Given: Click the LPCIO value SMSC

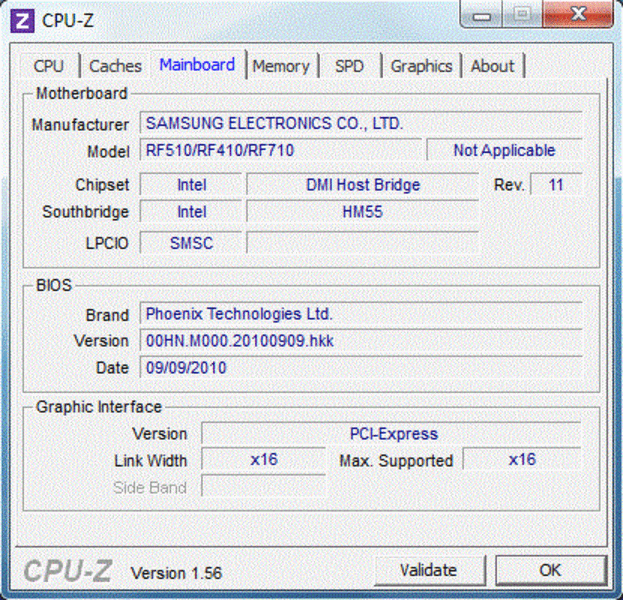Looking at the screenshot, I should coord(191,243).
